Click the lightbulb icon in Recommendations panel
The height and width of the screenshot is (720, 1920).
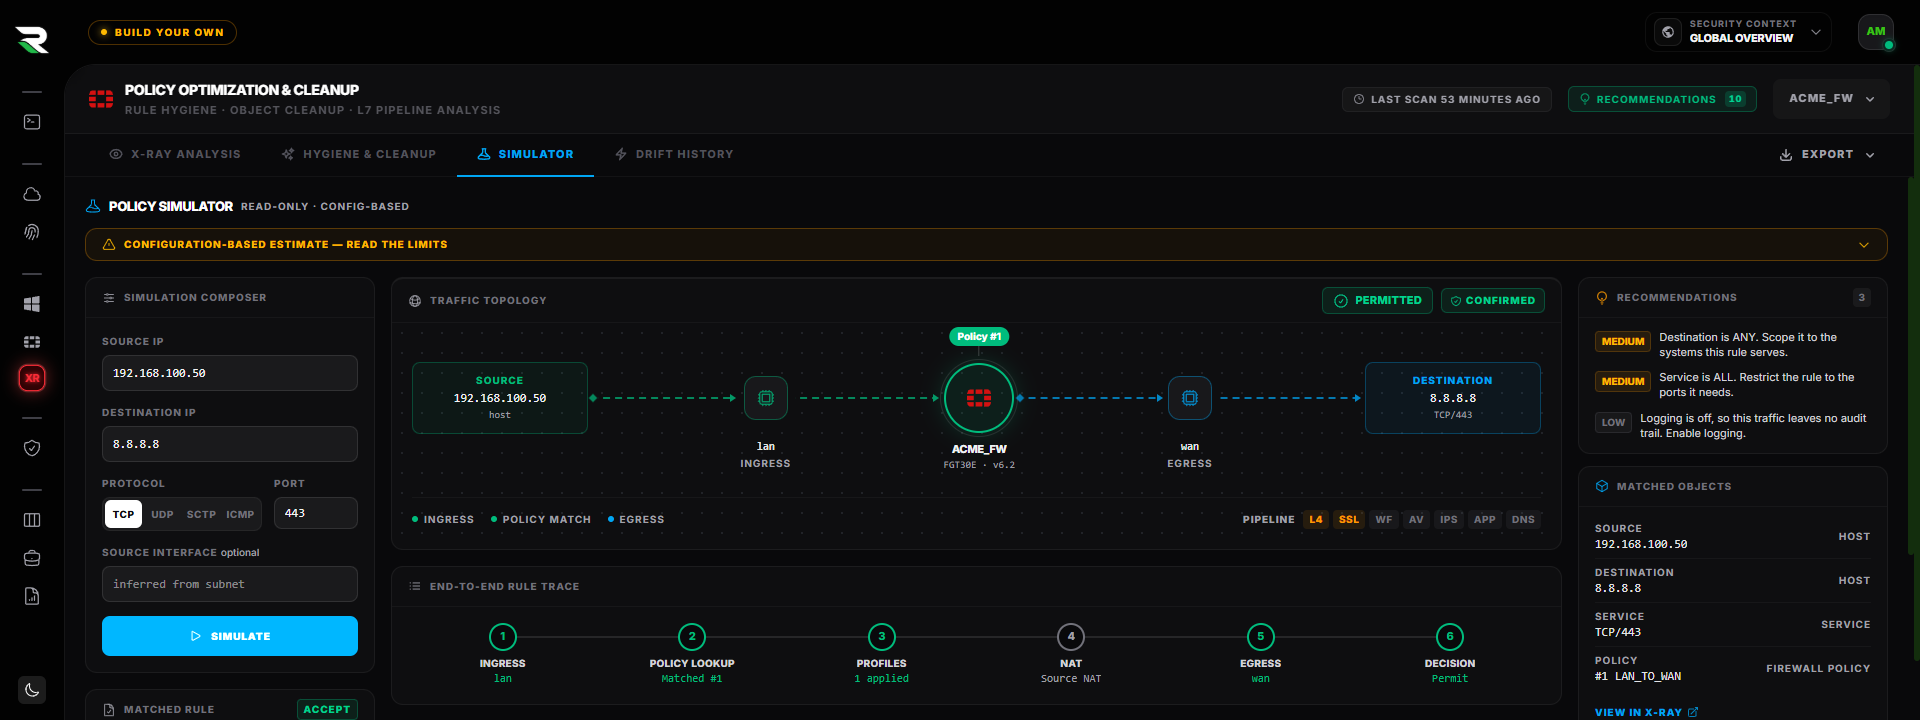pos(1602,298)
